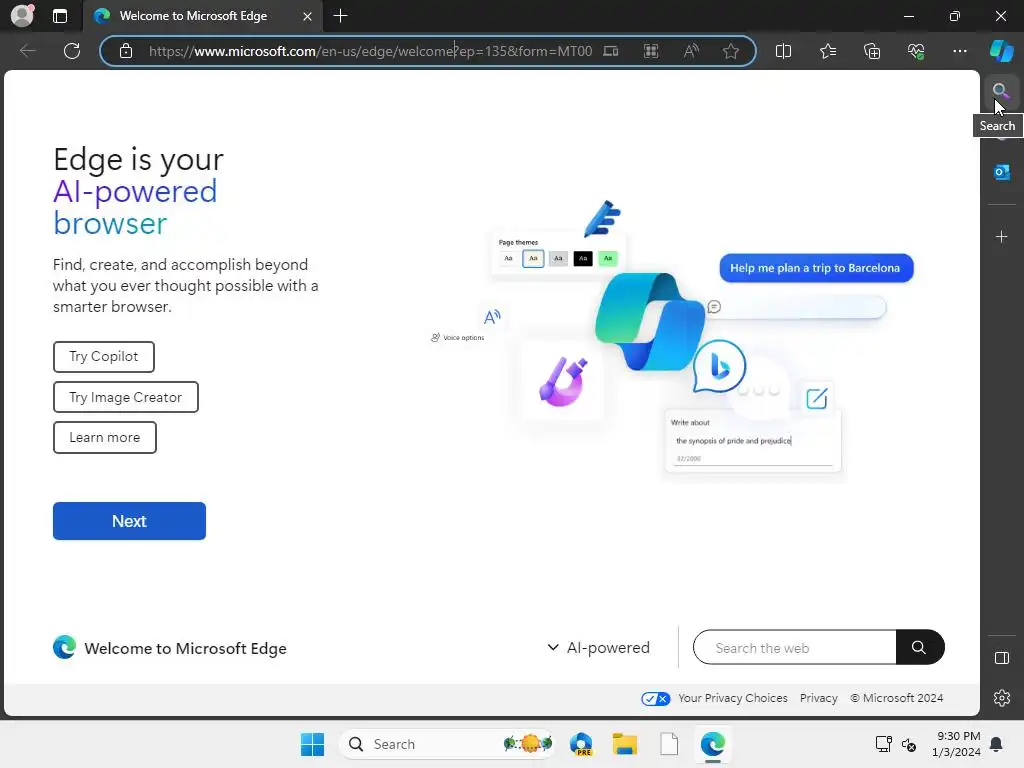Open File Explorer from taskbar

click(x=624, y=744)
